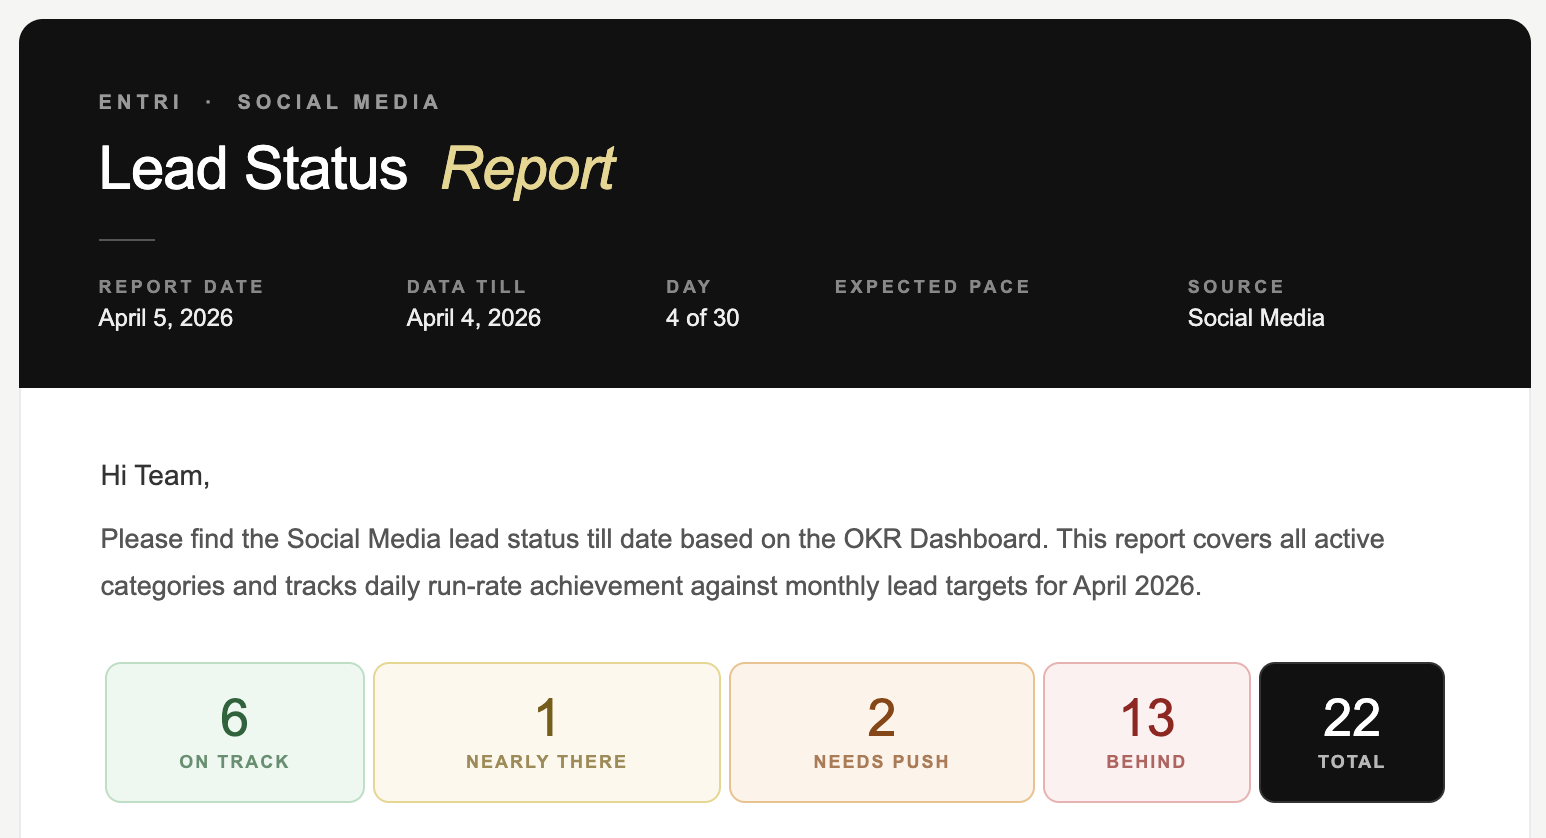Select the number 6 inside the green card
Screen dimensions: 1546x838
pos(234,716)
